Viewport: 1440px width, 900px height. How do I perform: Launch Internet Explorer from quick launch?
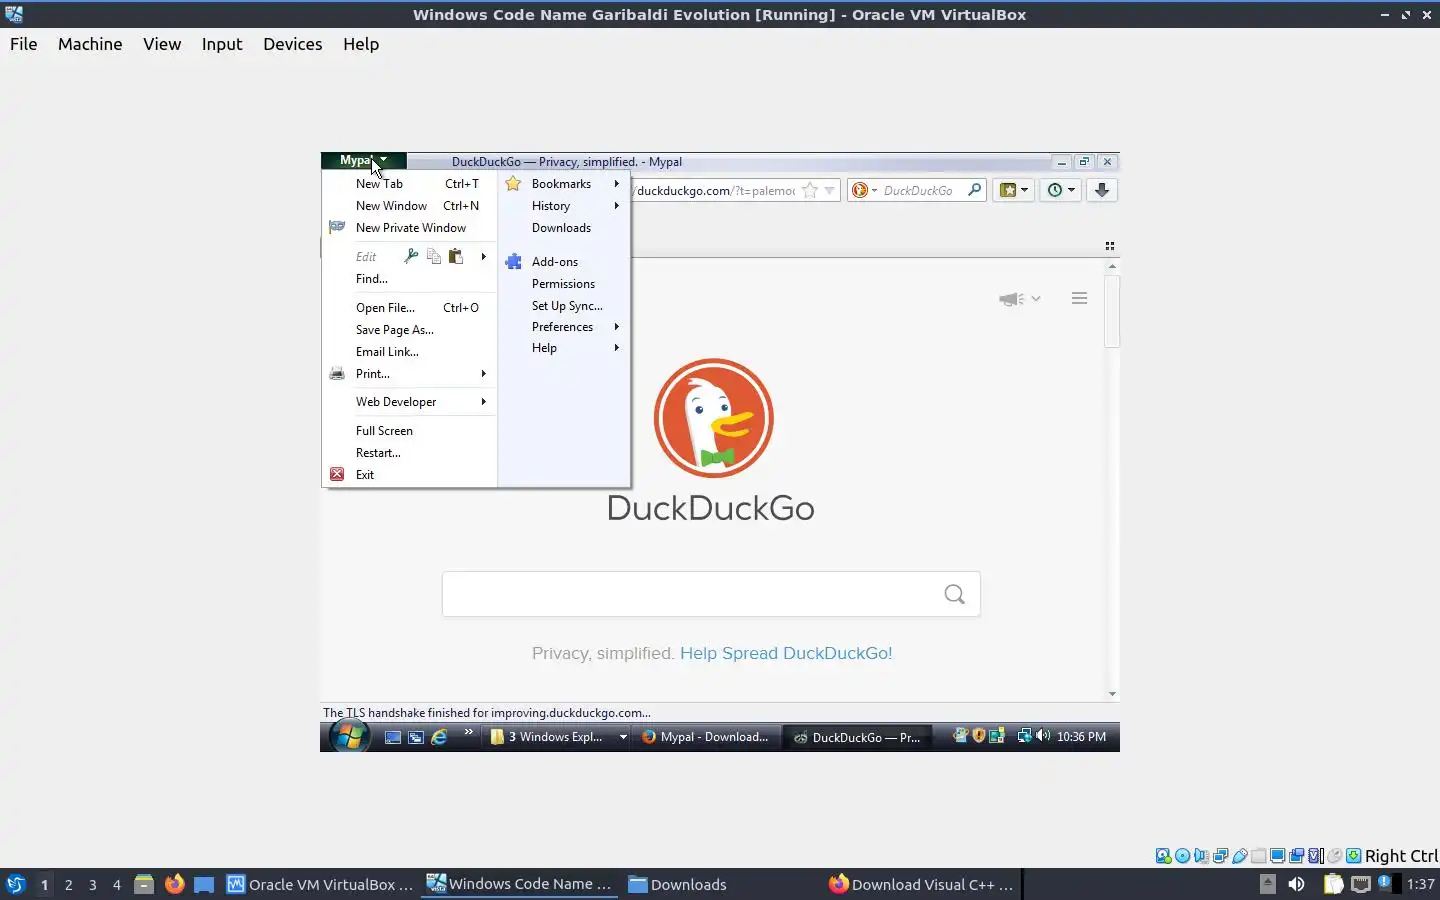(439, 737)
